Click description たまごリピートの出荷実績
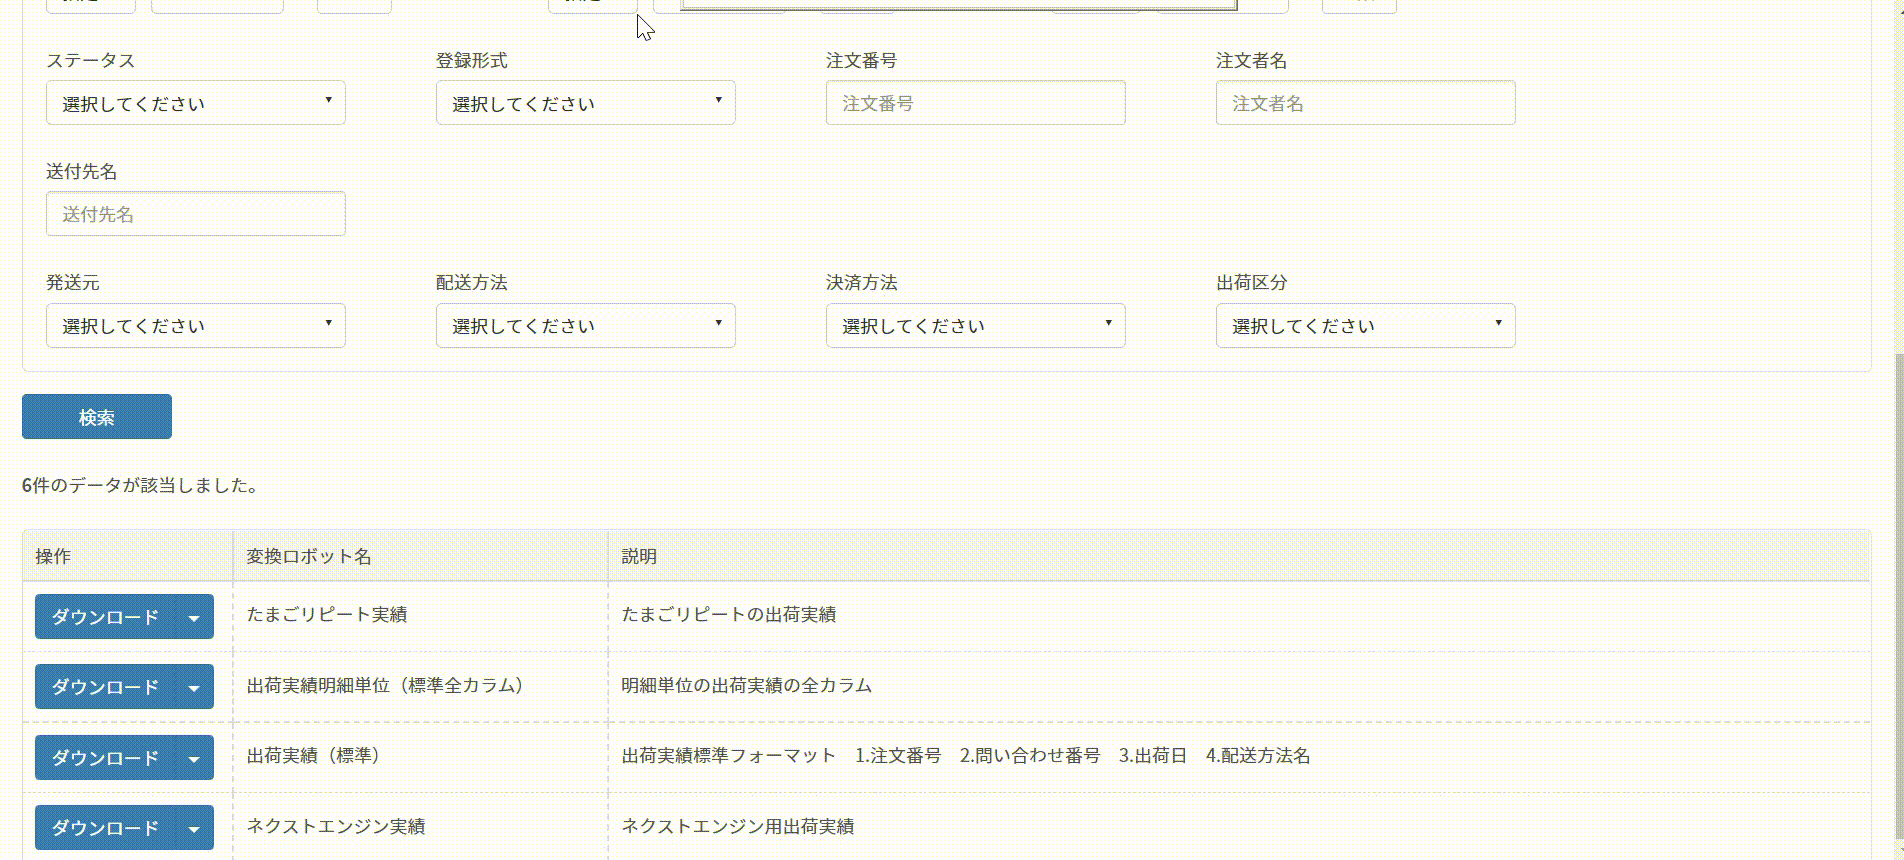Viewport: 1904px width, 860px height. pyautogui.click(x=729, y=614)
